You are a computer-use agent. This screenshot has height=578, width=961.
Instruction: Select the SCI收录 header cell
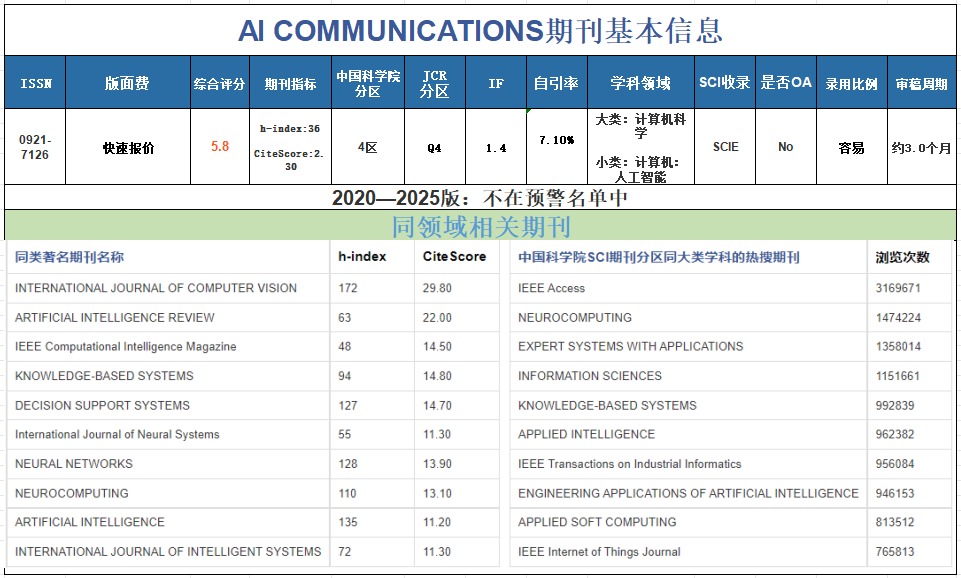(724, 83)
